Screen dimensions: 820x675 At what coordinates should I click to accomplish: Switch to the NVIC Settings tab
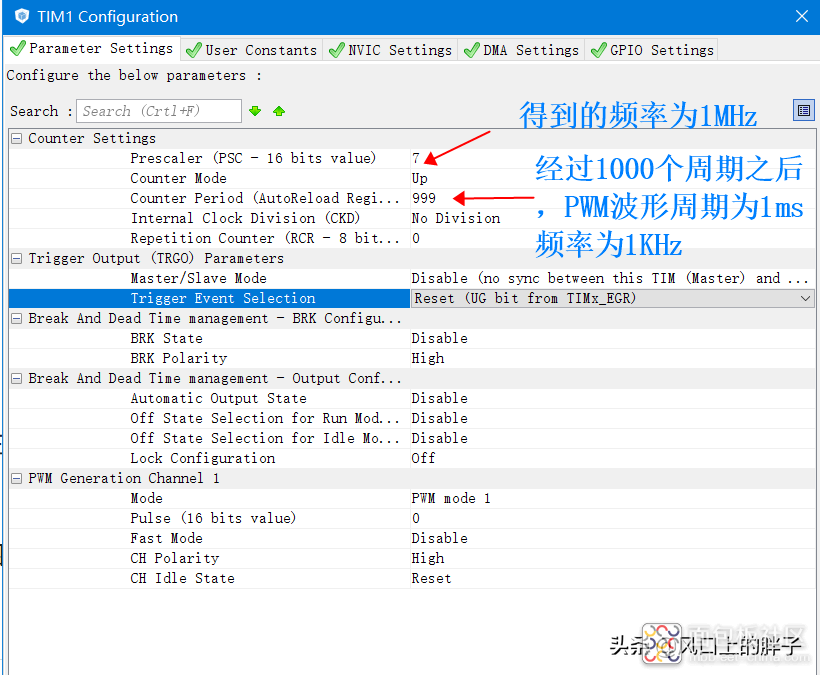pyautogui.click(x=390, y=50)
